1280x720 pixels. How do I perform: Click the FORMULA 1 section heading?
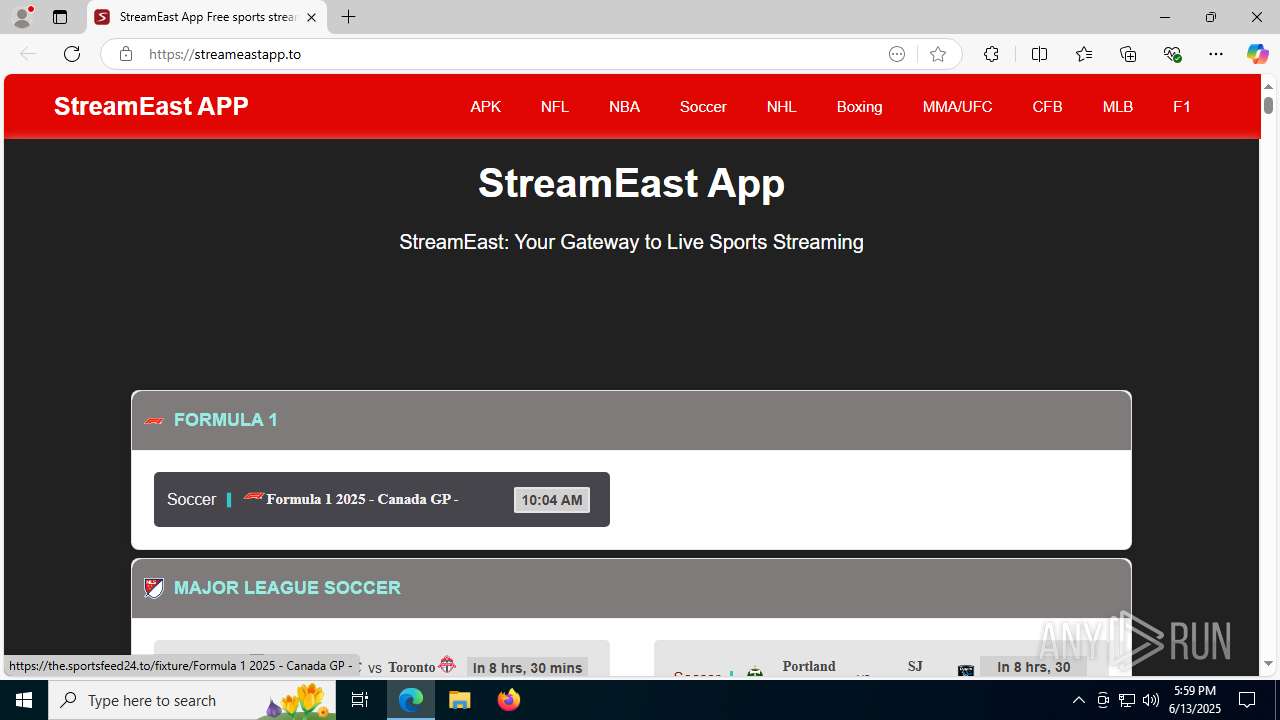pyautogui.click(x=226, y=420)
